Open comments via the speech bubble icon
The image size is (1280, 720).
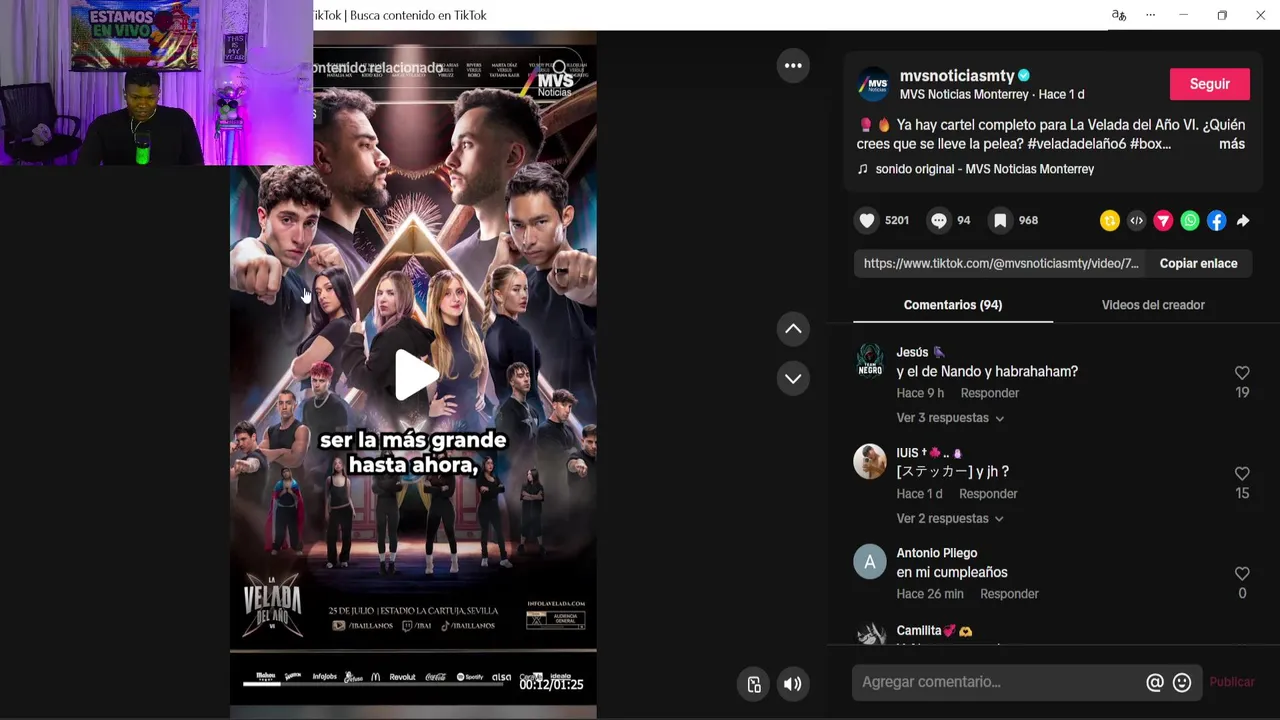coord(939,221)
